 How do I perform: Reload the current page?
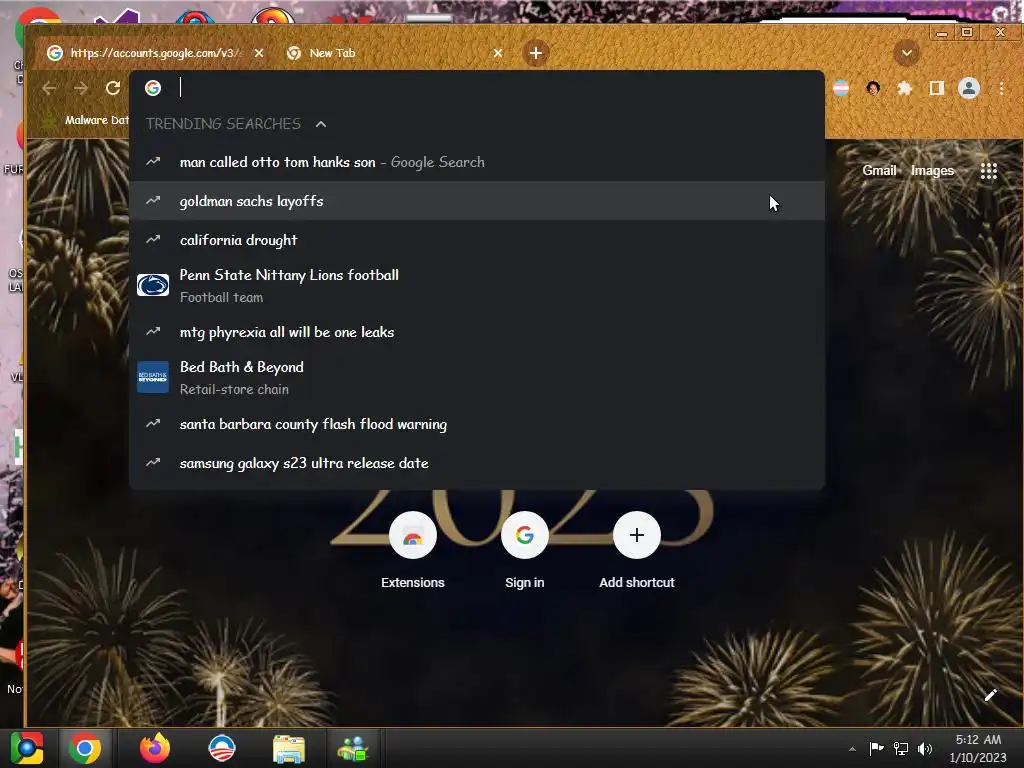(x=113, y=88)
